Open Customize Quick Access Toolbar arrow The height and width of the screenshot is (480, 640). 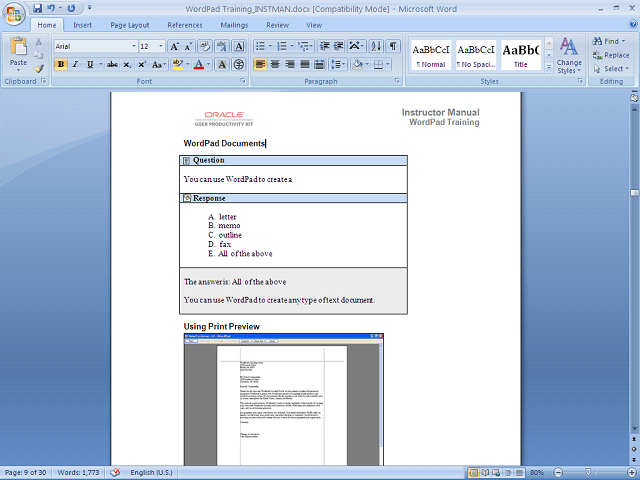(90, 8)
